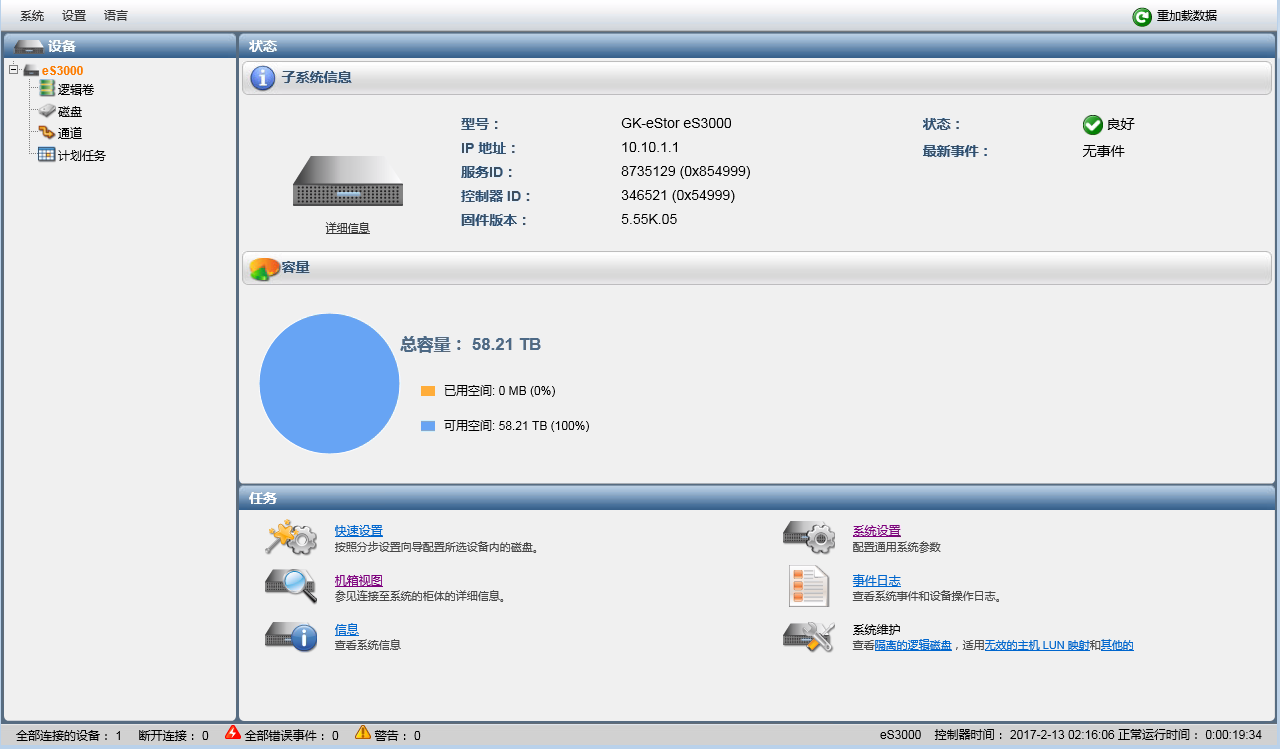Open the 隔离的逻辑磁盘 link

tap(913, 646)
